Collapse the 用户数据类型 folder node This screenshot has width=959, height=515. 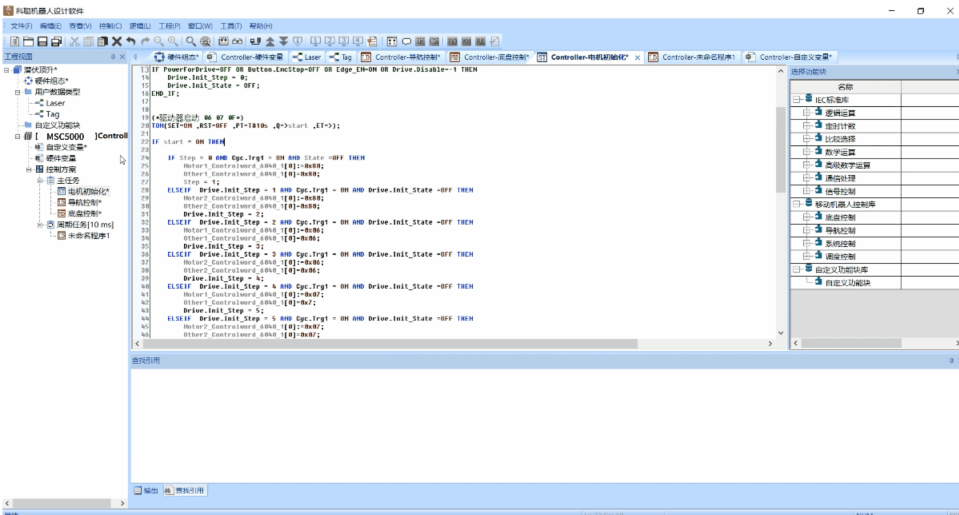18,92
